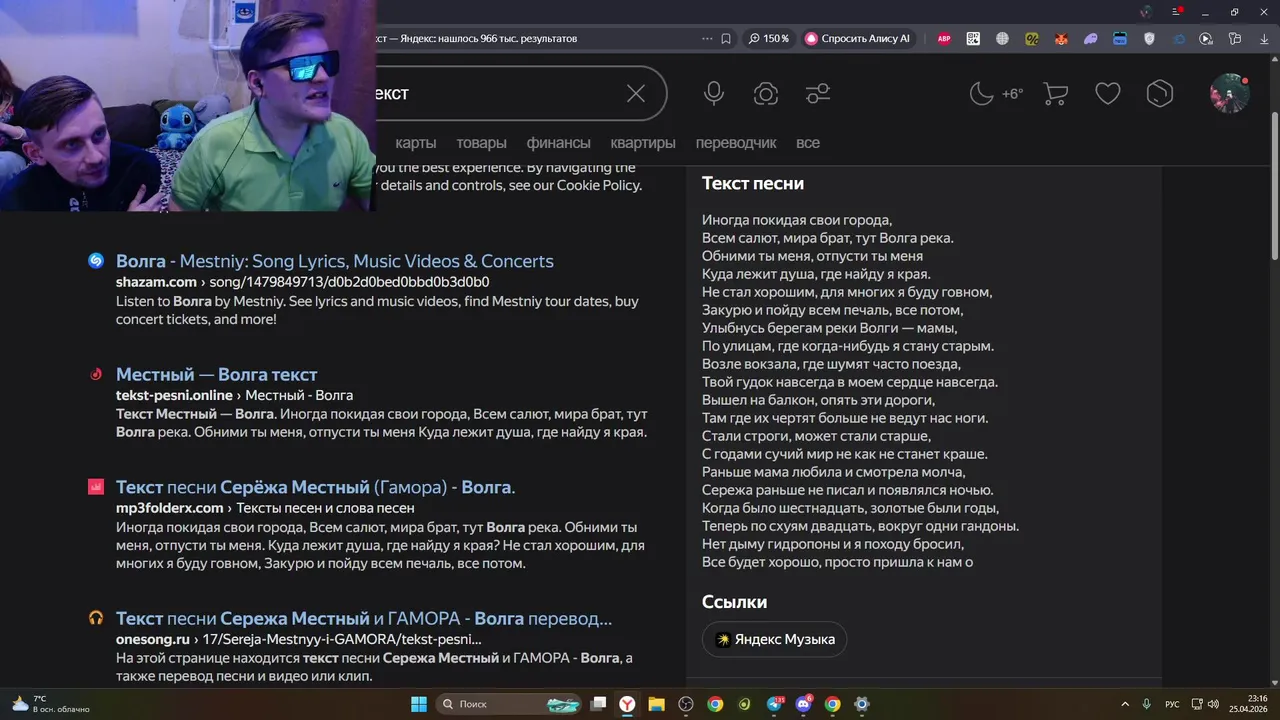1280x720 pixels.
Task: Open the weather widget showing 7°C
Action: [x=50, y=704]
